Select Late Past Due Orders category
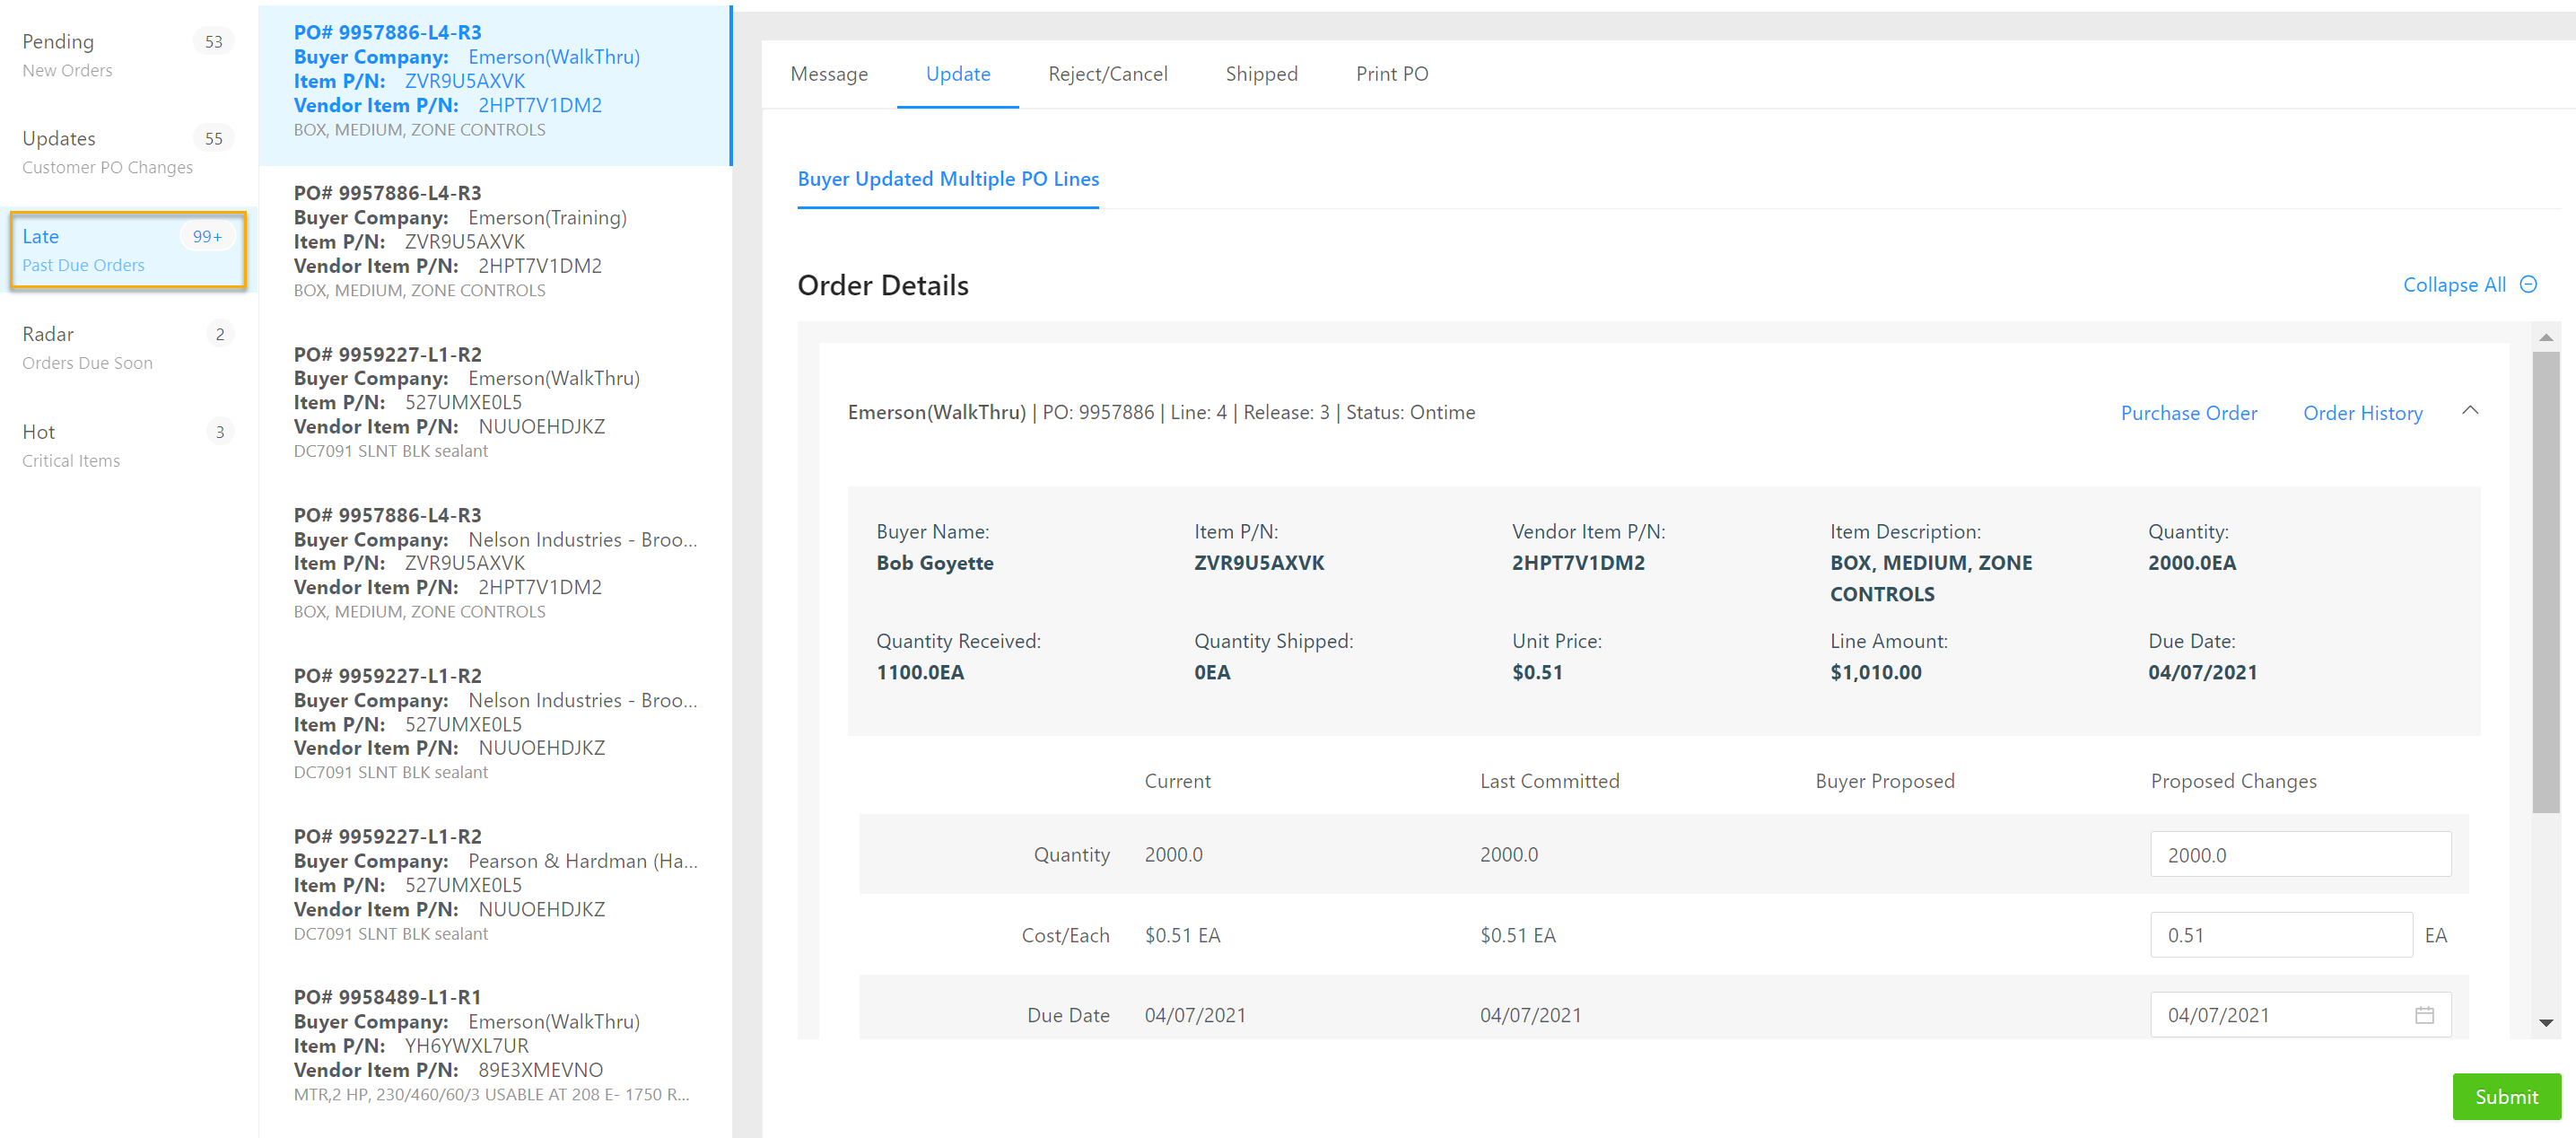 coord(128,250)
